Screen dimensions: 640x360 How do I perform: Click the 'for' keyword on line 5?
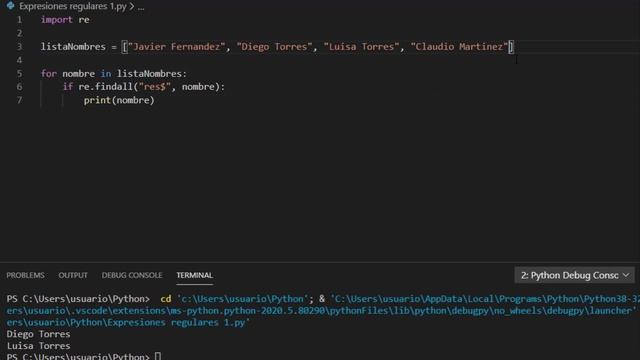pos(49,73)
